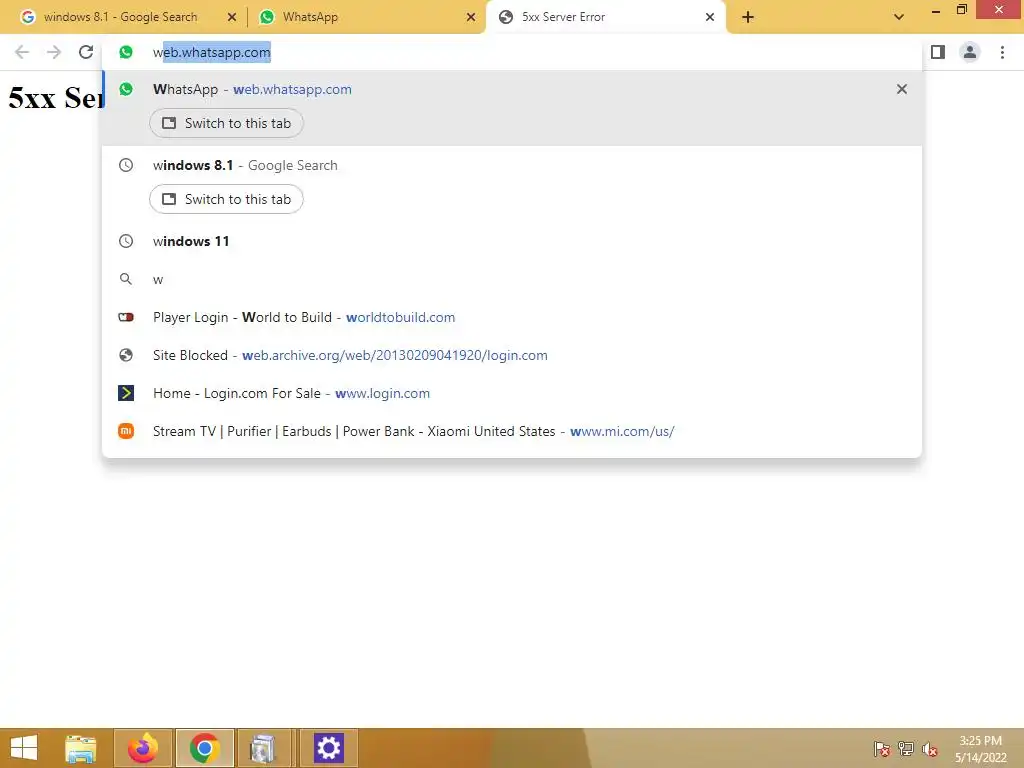Viewport: 1024px width, 768px height.
Task: Click the browser Back arrow
Action: [22, 52]
